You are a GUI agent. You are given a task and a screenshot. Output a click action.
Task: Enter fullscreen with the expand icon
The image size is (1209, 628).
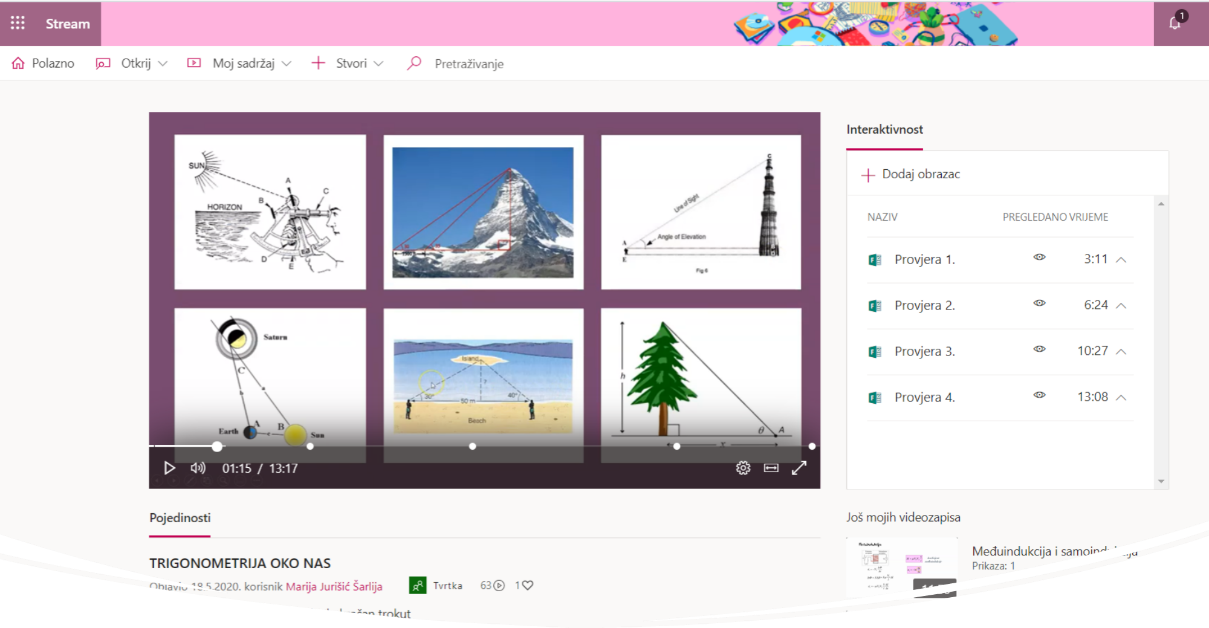tap(799, 468)
